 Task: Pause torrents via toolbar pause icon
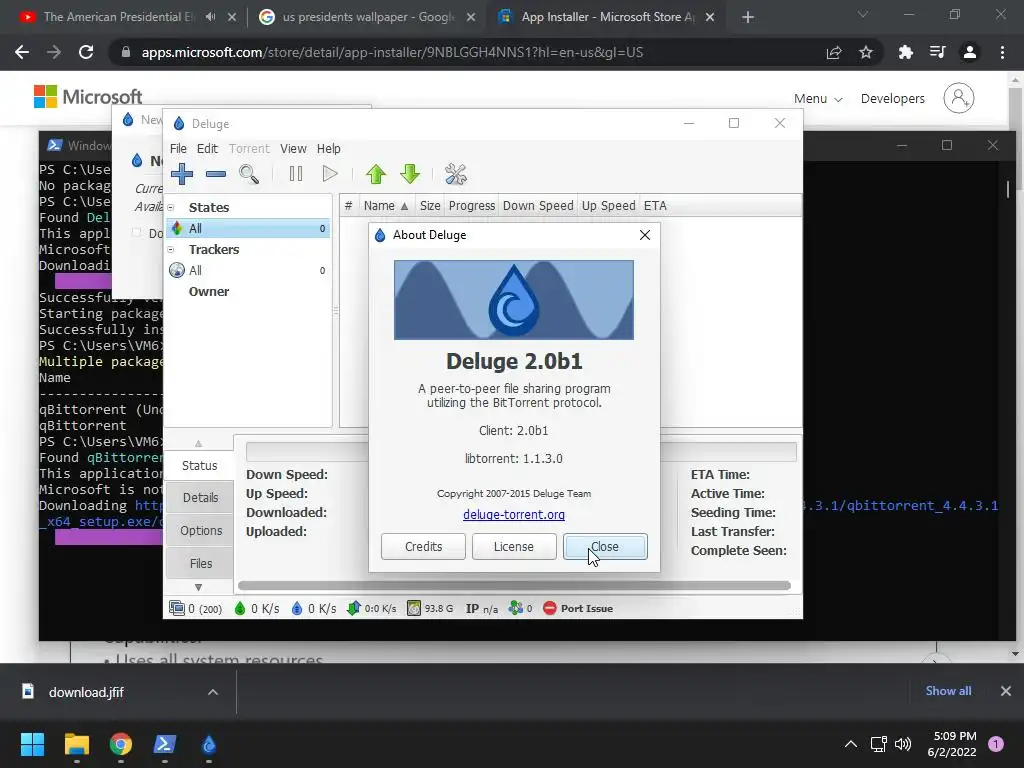(296, 174)
